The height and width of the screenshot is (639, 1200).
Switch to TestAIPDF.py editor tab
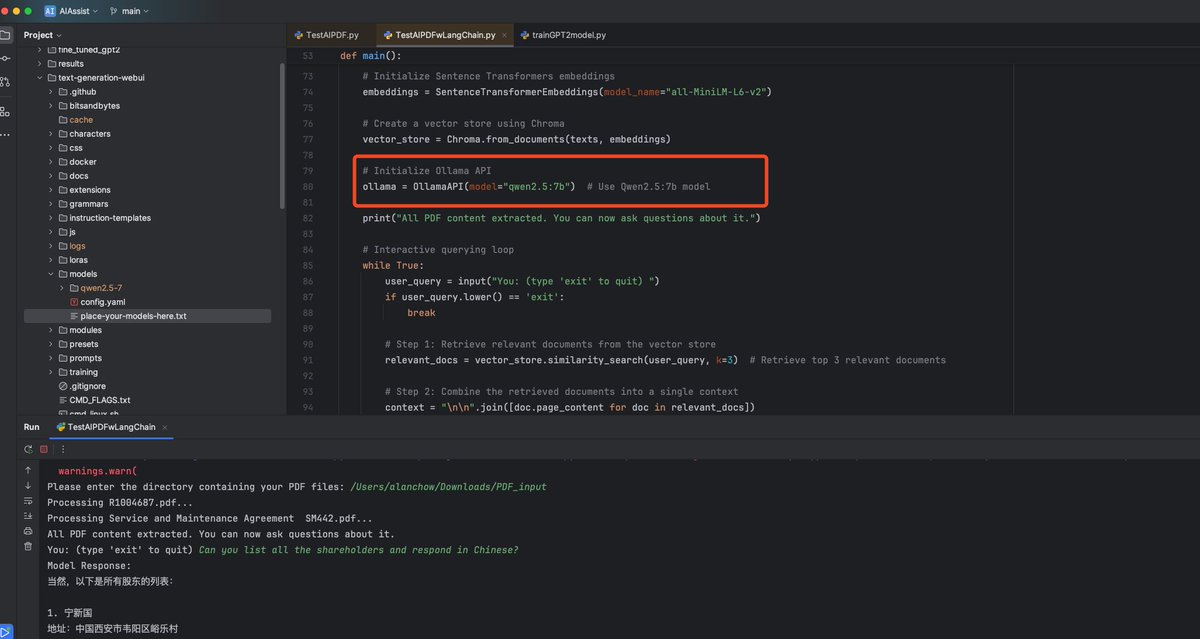tap(326, 35)
